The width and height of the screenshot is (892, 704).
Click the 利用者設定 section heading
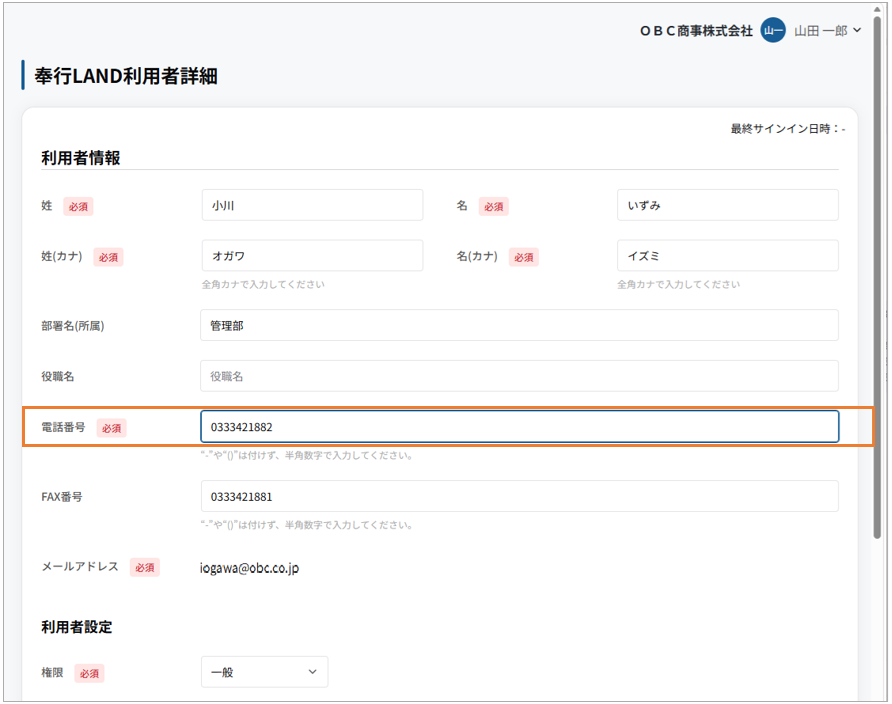77,627
